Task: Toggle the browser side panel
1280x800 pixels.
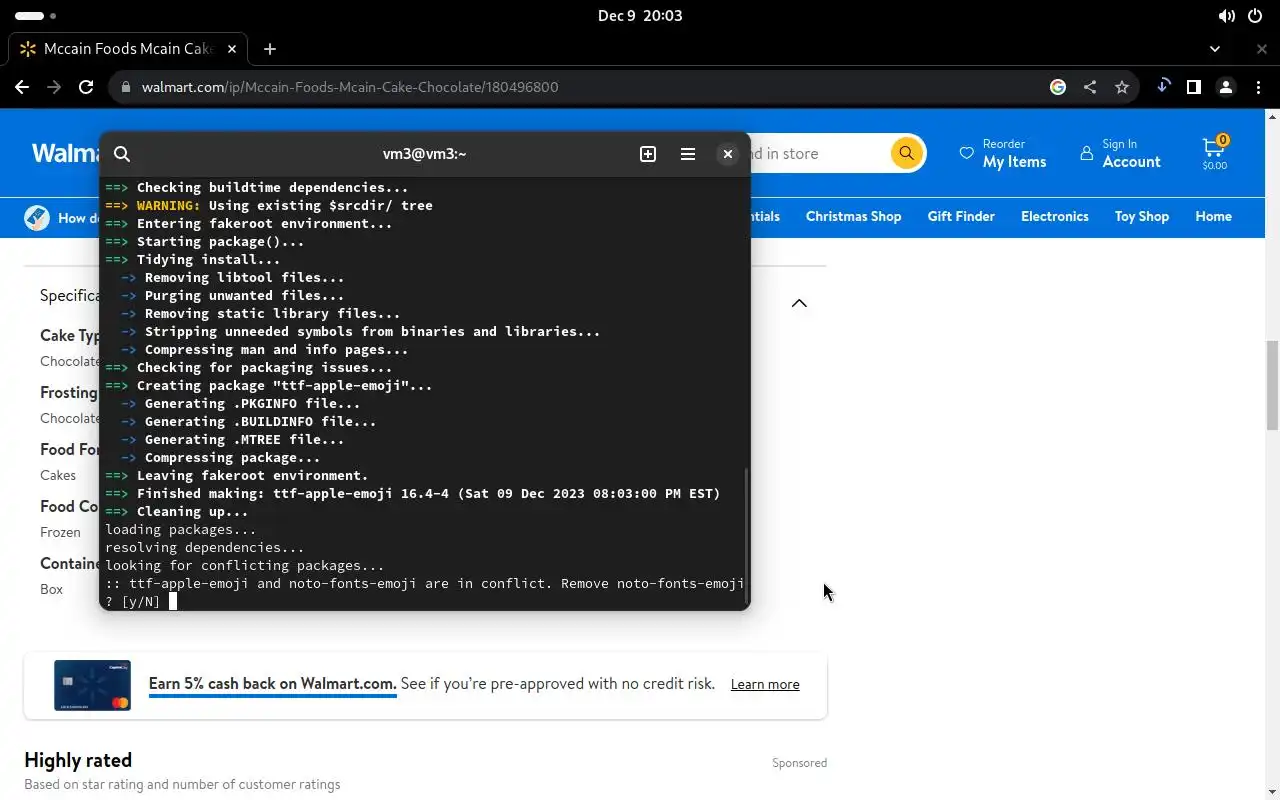Action: pos(1193,87)
